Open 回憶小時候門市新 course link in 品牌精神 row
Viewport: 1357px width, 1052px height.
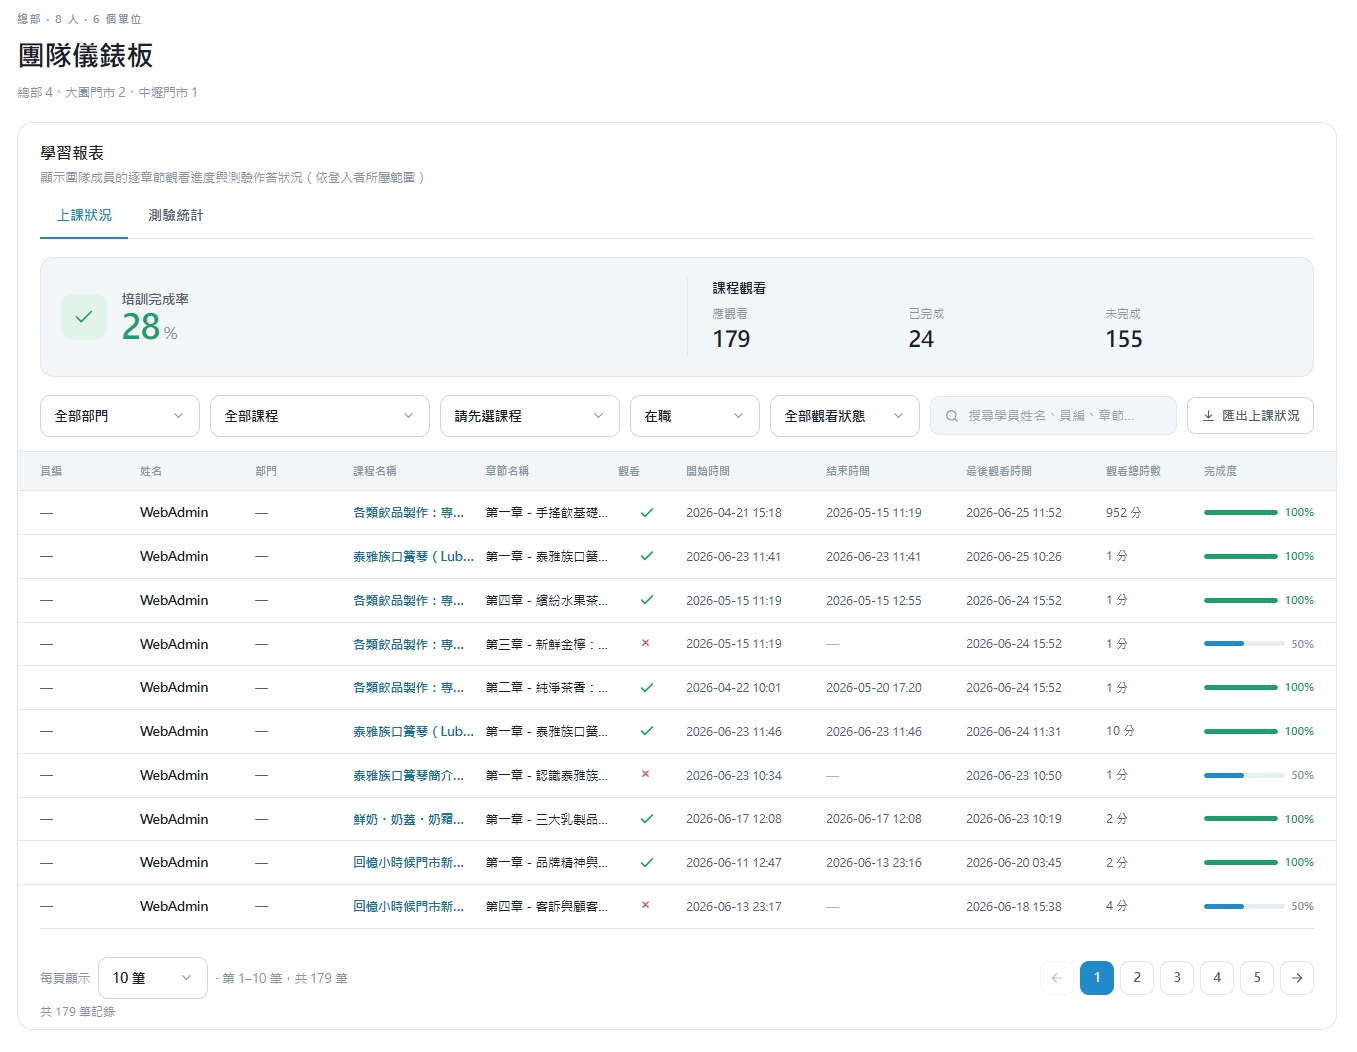408,863
